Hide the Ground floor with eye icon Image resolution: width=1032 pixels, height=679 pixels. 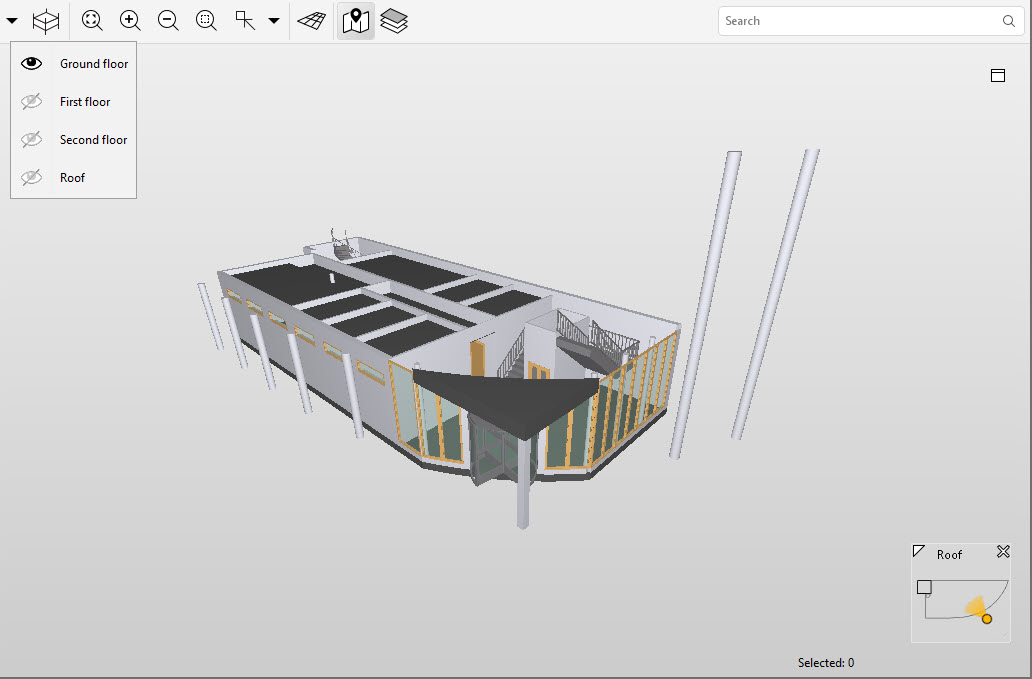(31, 63)
